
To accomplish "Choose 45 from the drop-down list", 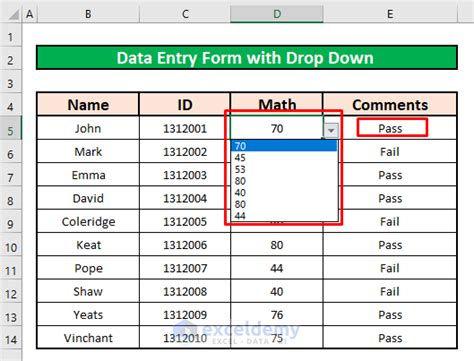I will (x=284, y=157).
